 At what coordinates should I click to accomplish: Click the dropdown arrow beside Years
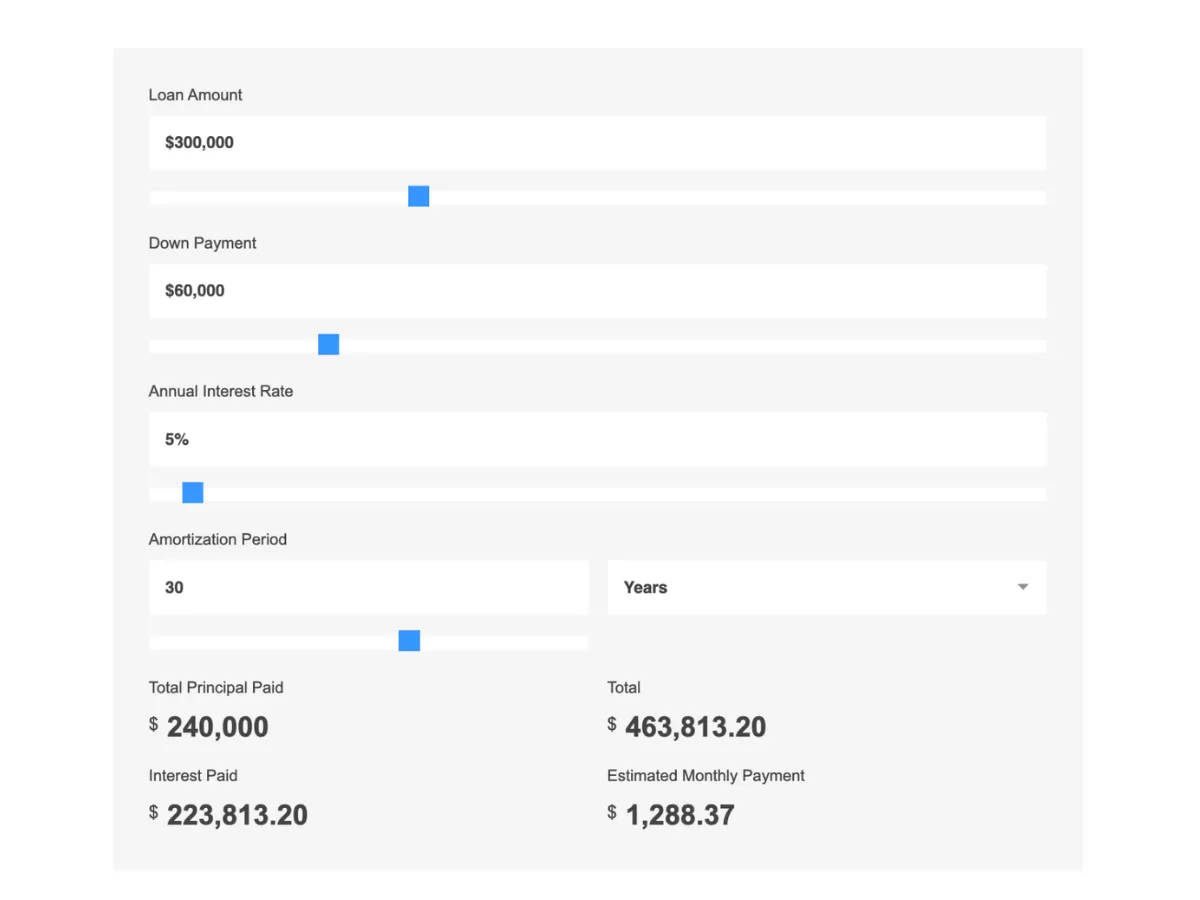pos(1022,587)
